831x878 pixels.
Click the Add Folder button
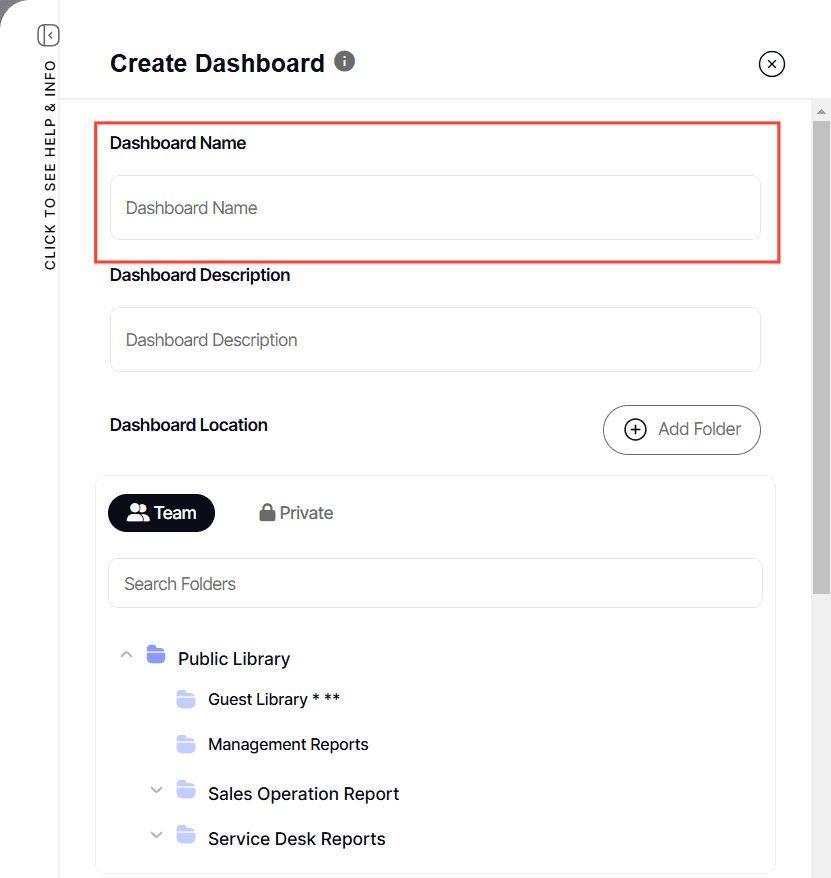(x=681, y=430)
